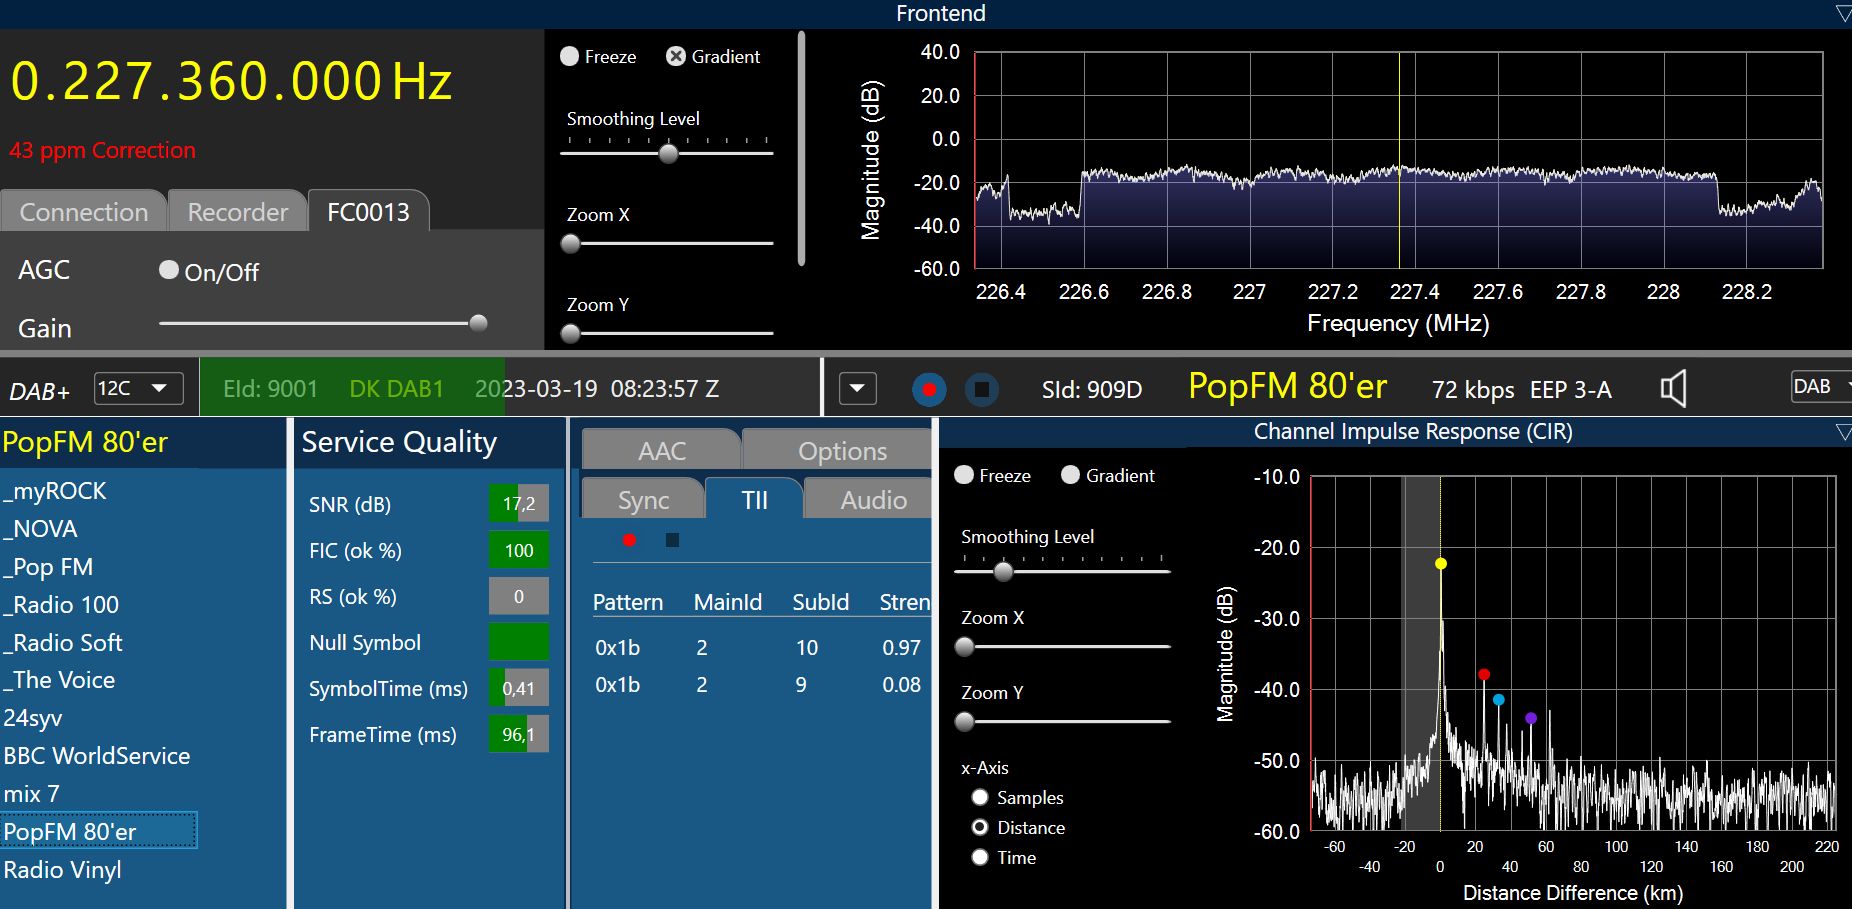Select Samples for the CIR x-Axis

tap(980, 797)
